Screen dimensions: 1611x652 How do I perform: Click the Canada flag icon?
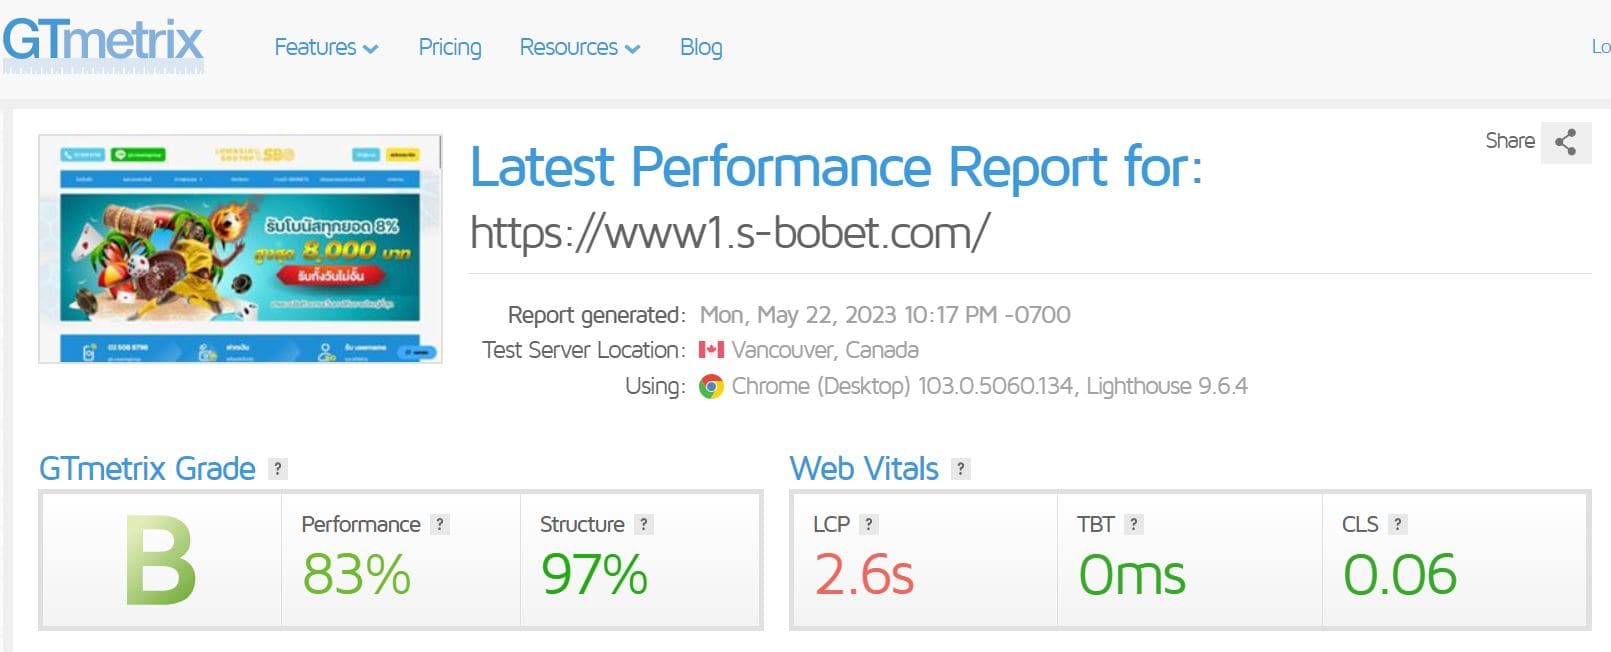pos(711,350)
